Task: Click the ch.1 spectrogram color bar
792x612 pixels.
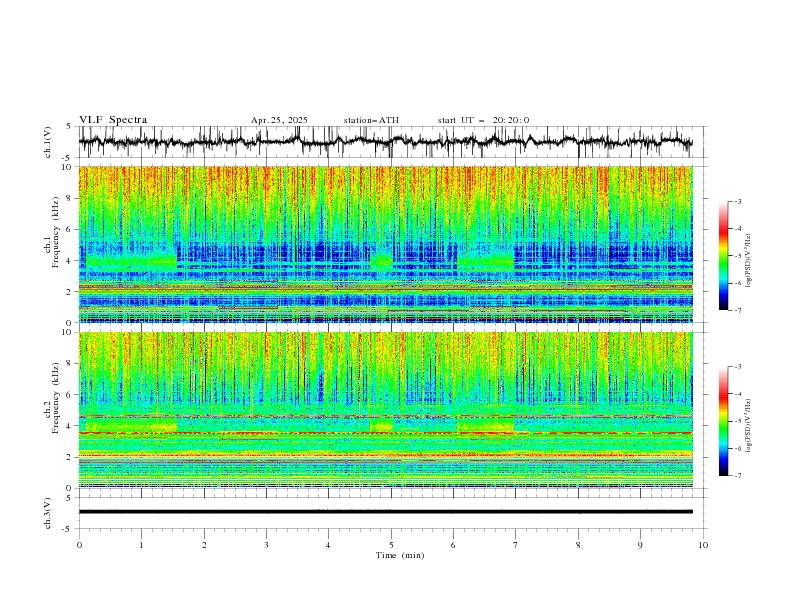Action: point(723,256)
